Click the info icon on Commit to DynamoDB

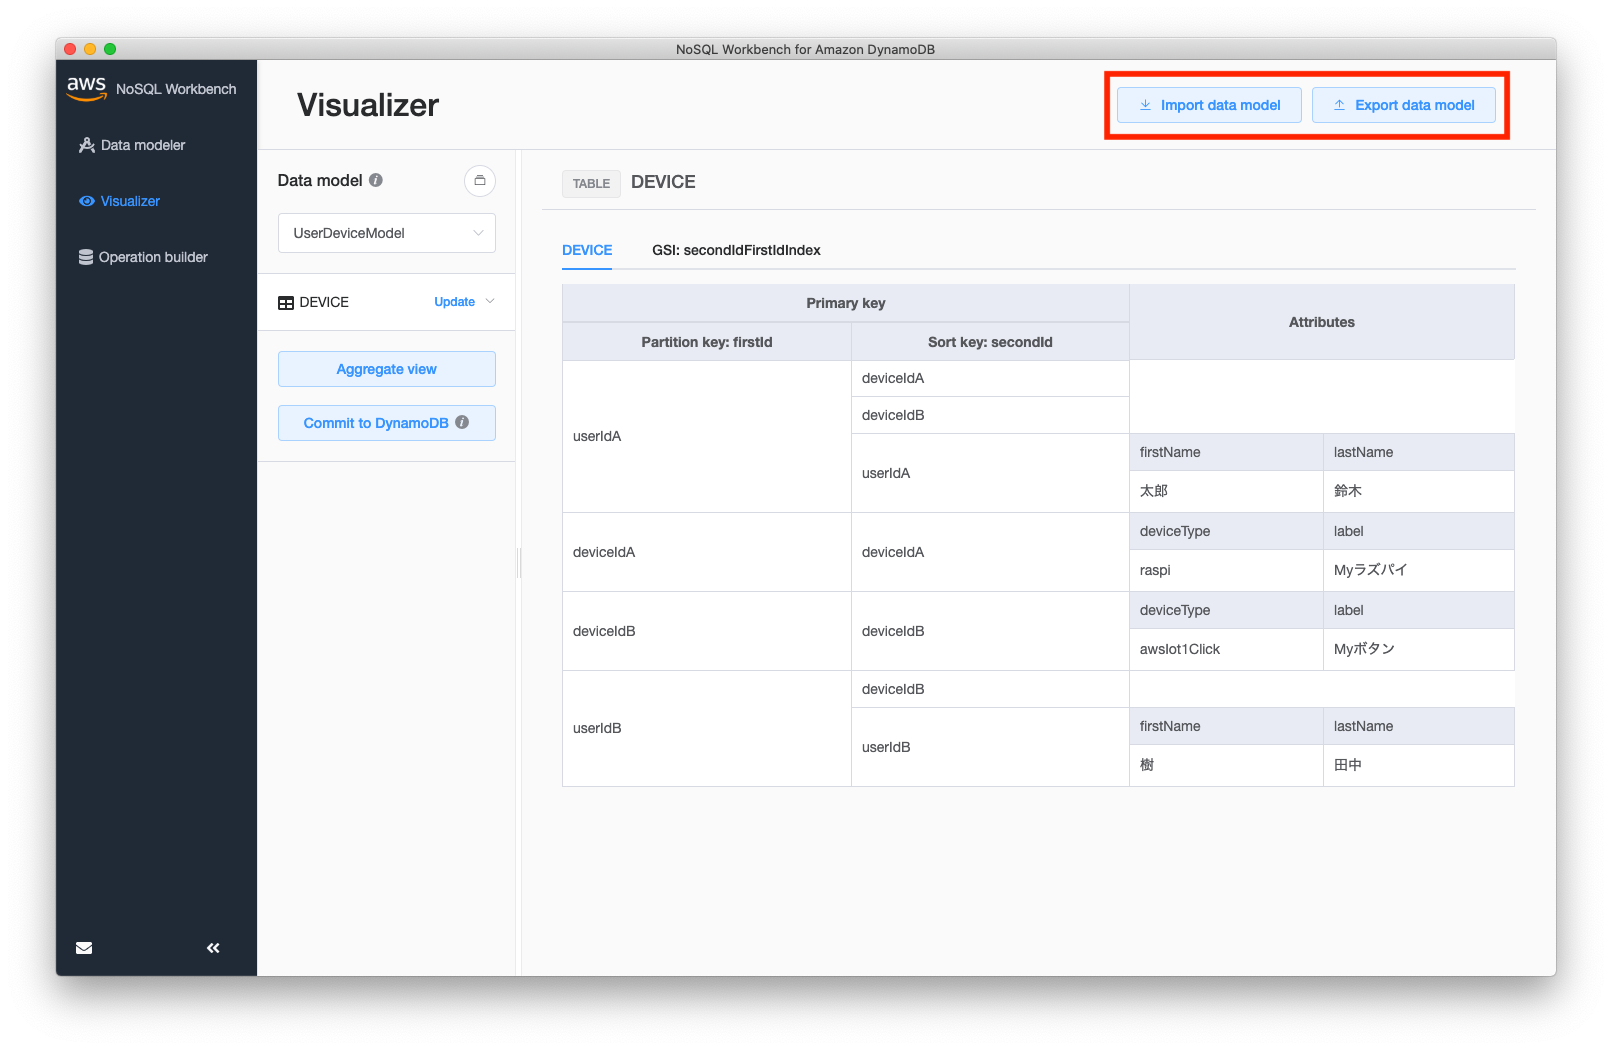461,422
